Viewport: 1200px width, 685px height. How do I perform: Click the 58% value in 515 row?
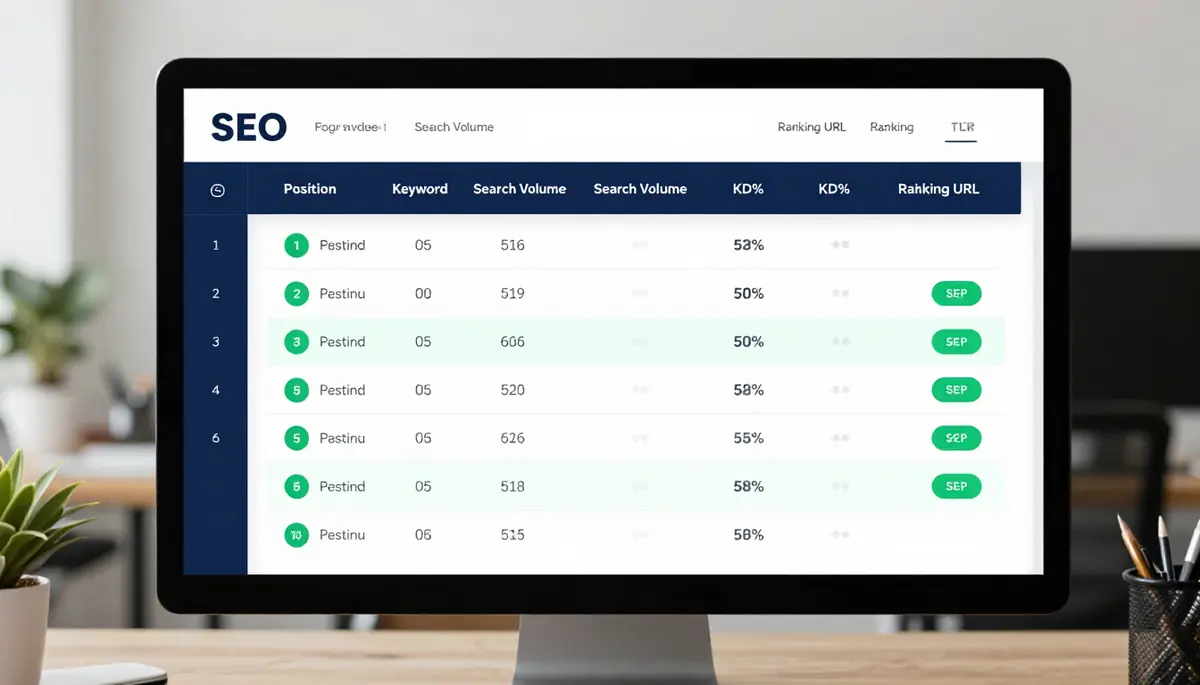(748, 535)
